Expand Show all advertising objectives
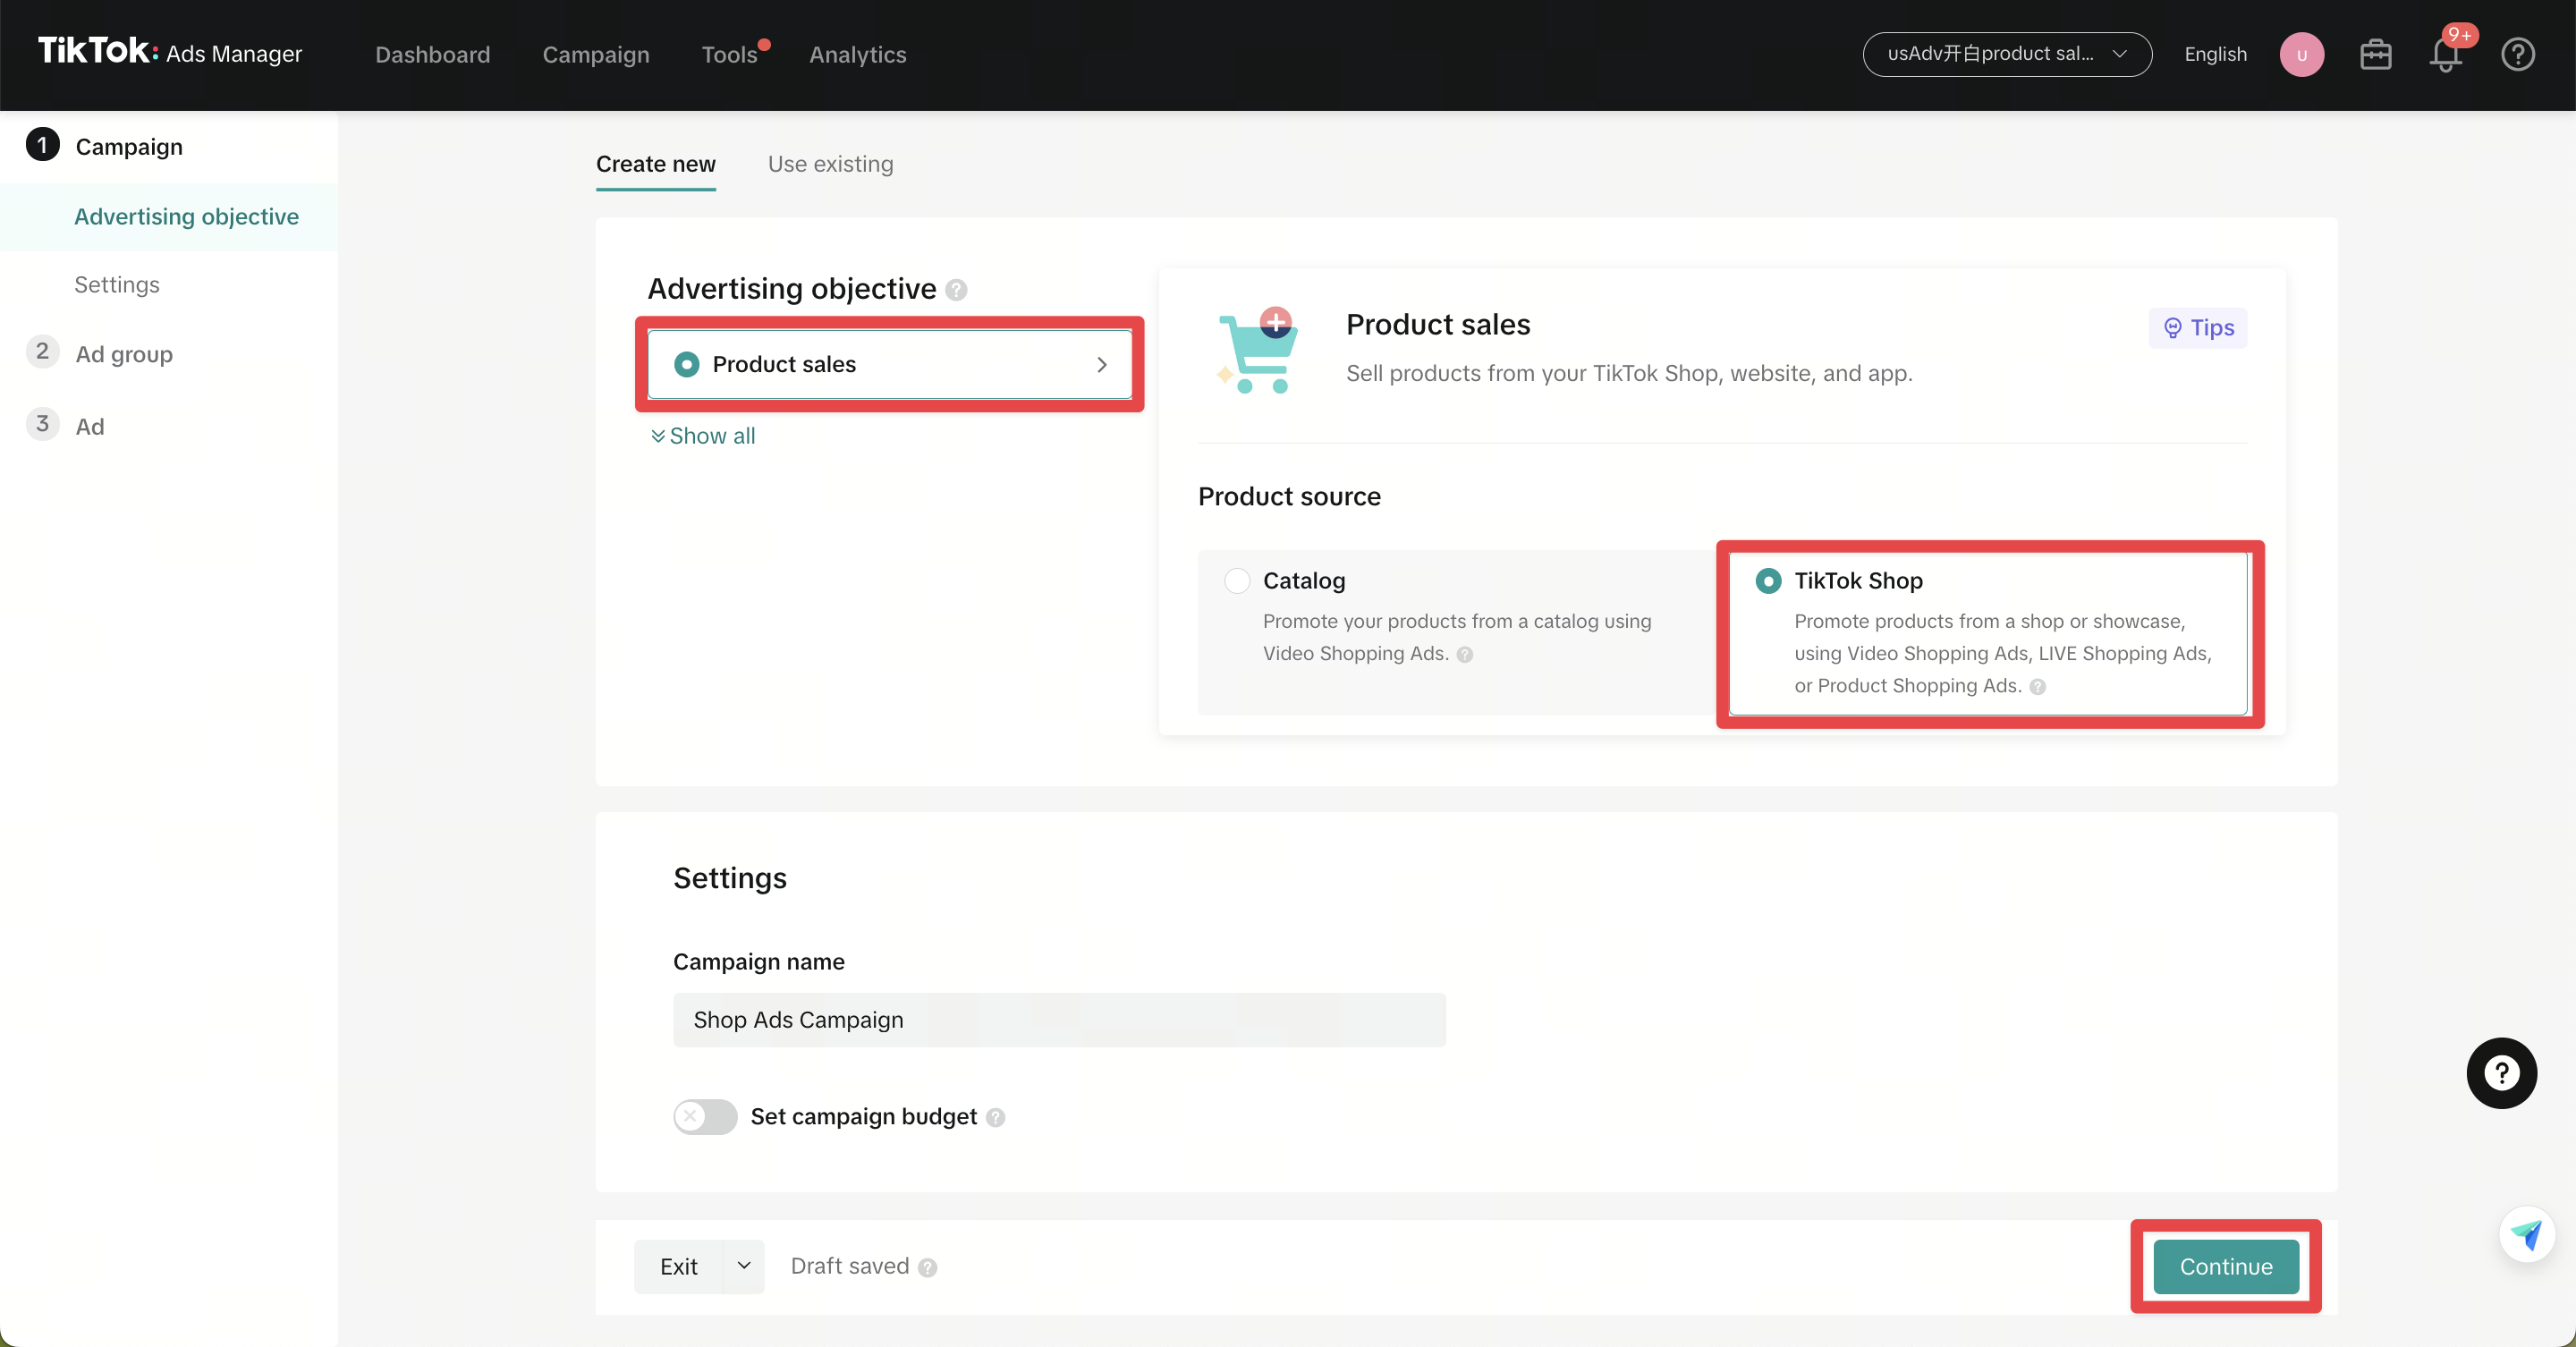The width and height of the screenshot is (2576, 1347). 703,436
